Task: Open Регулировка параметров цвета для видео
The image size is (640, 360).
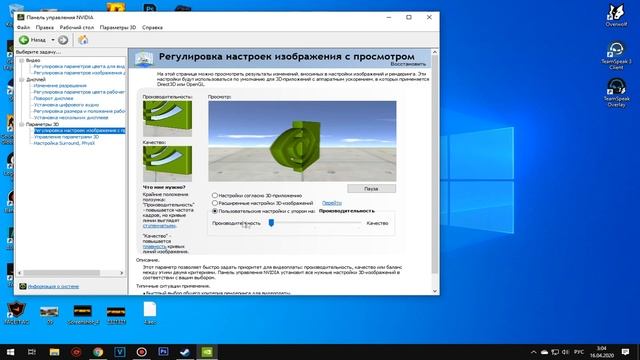Action: pos(79,66)
